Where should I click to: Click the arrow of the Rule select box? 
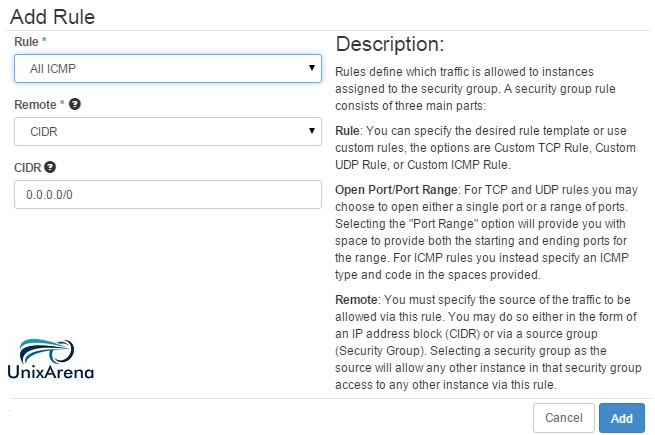click(312, 68)
